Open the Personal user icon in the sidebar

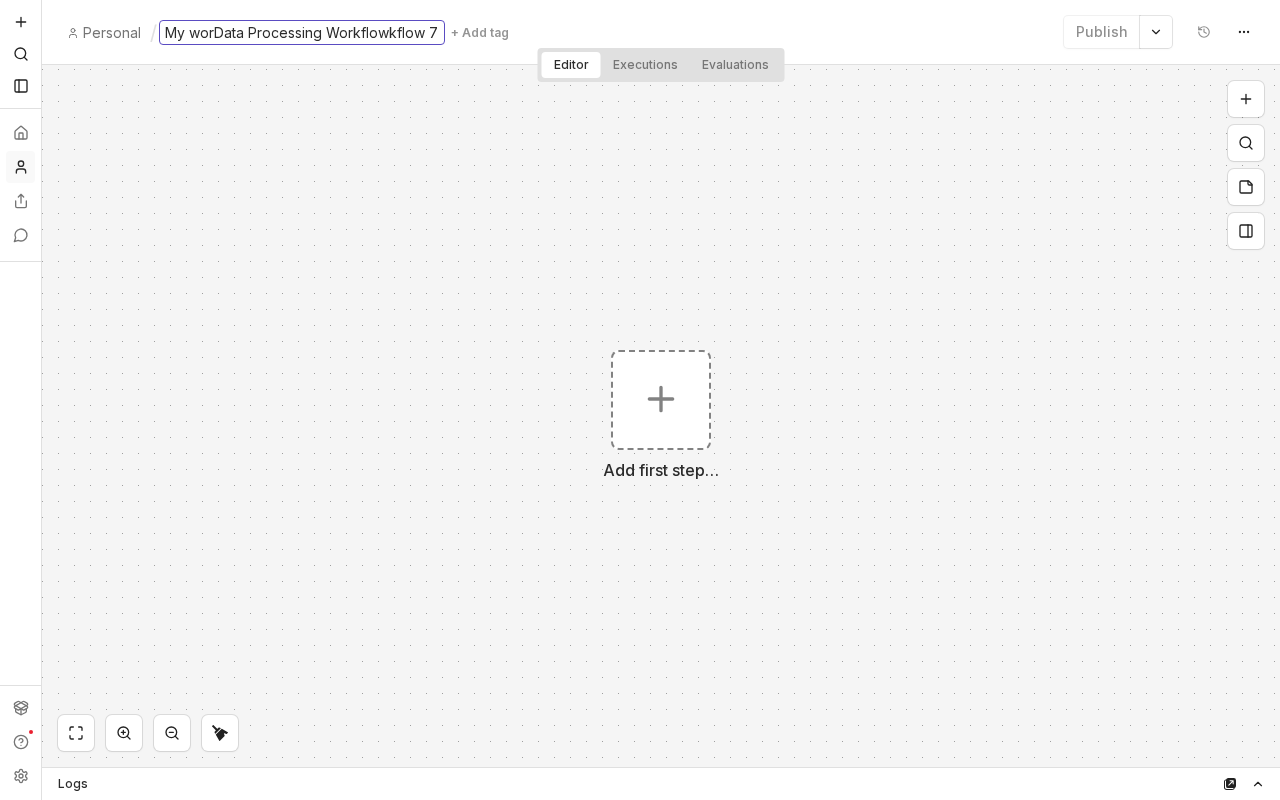point(21,167)
